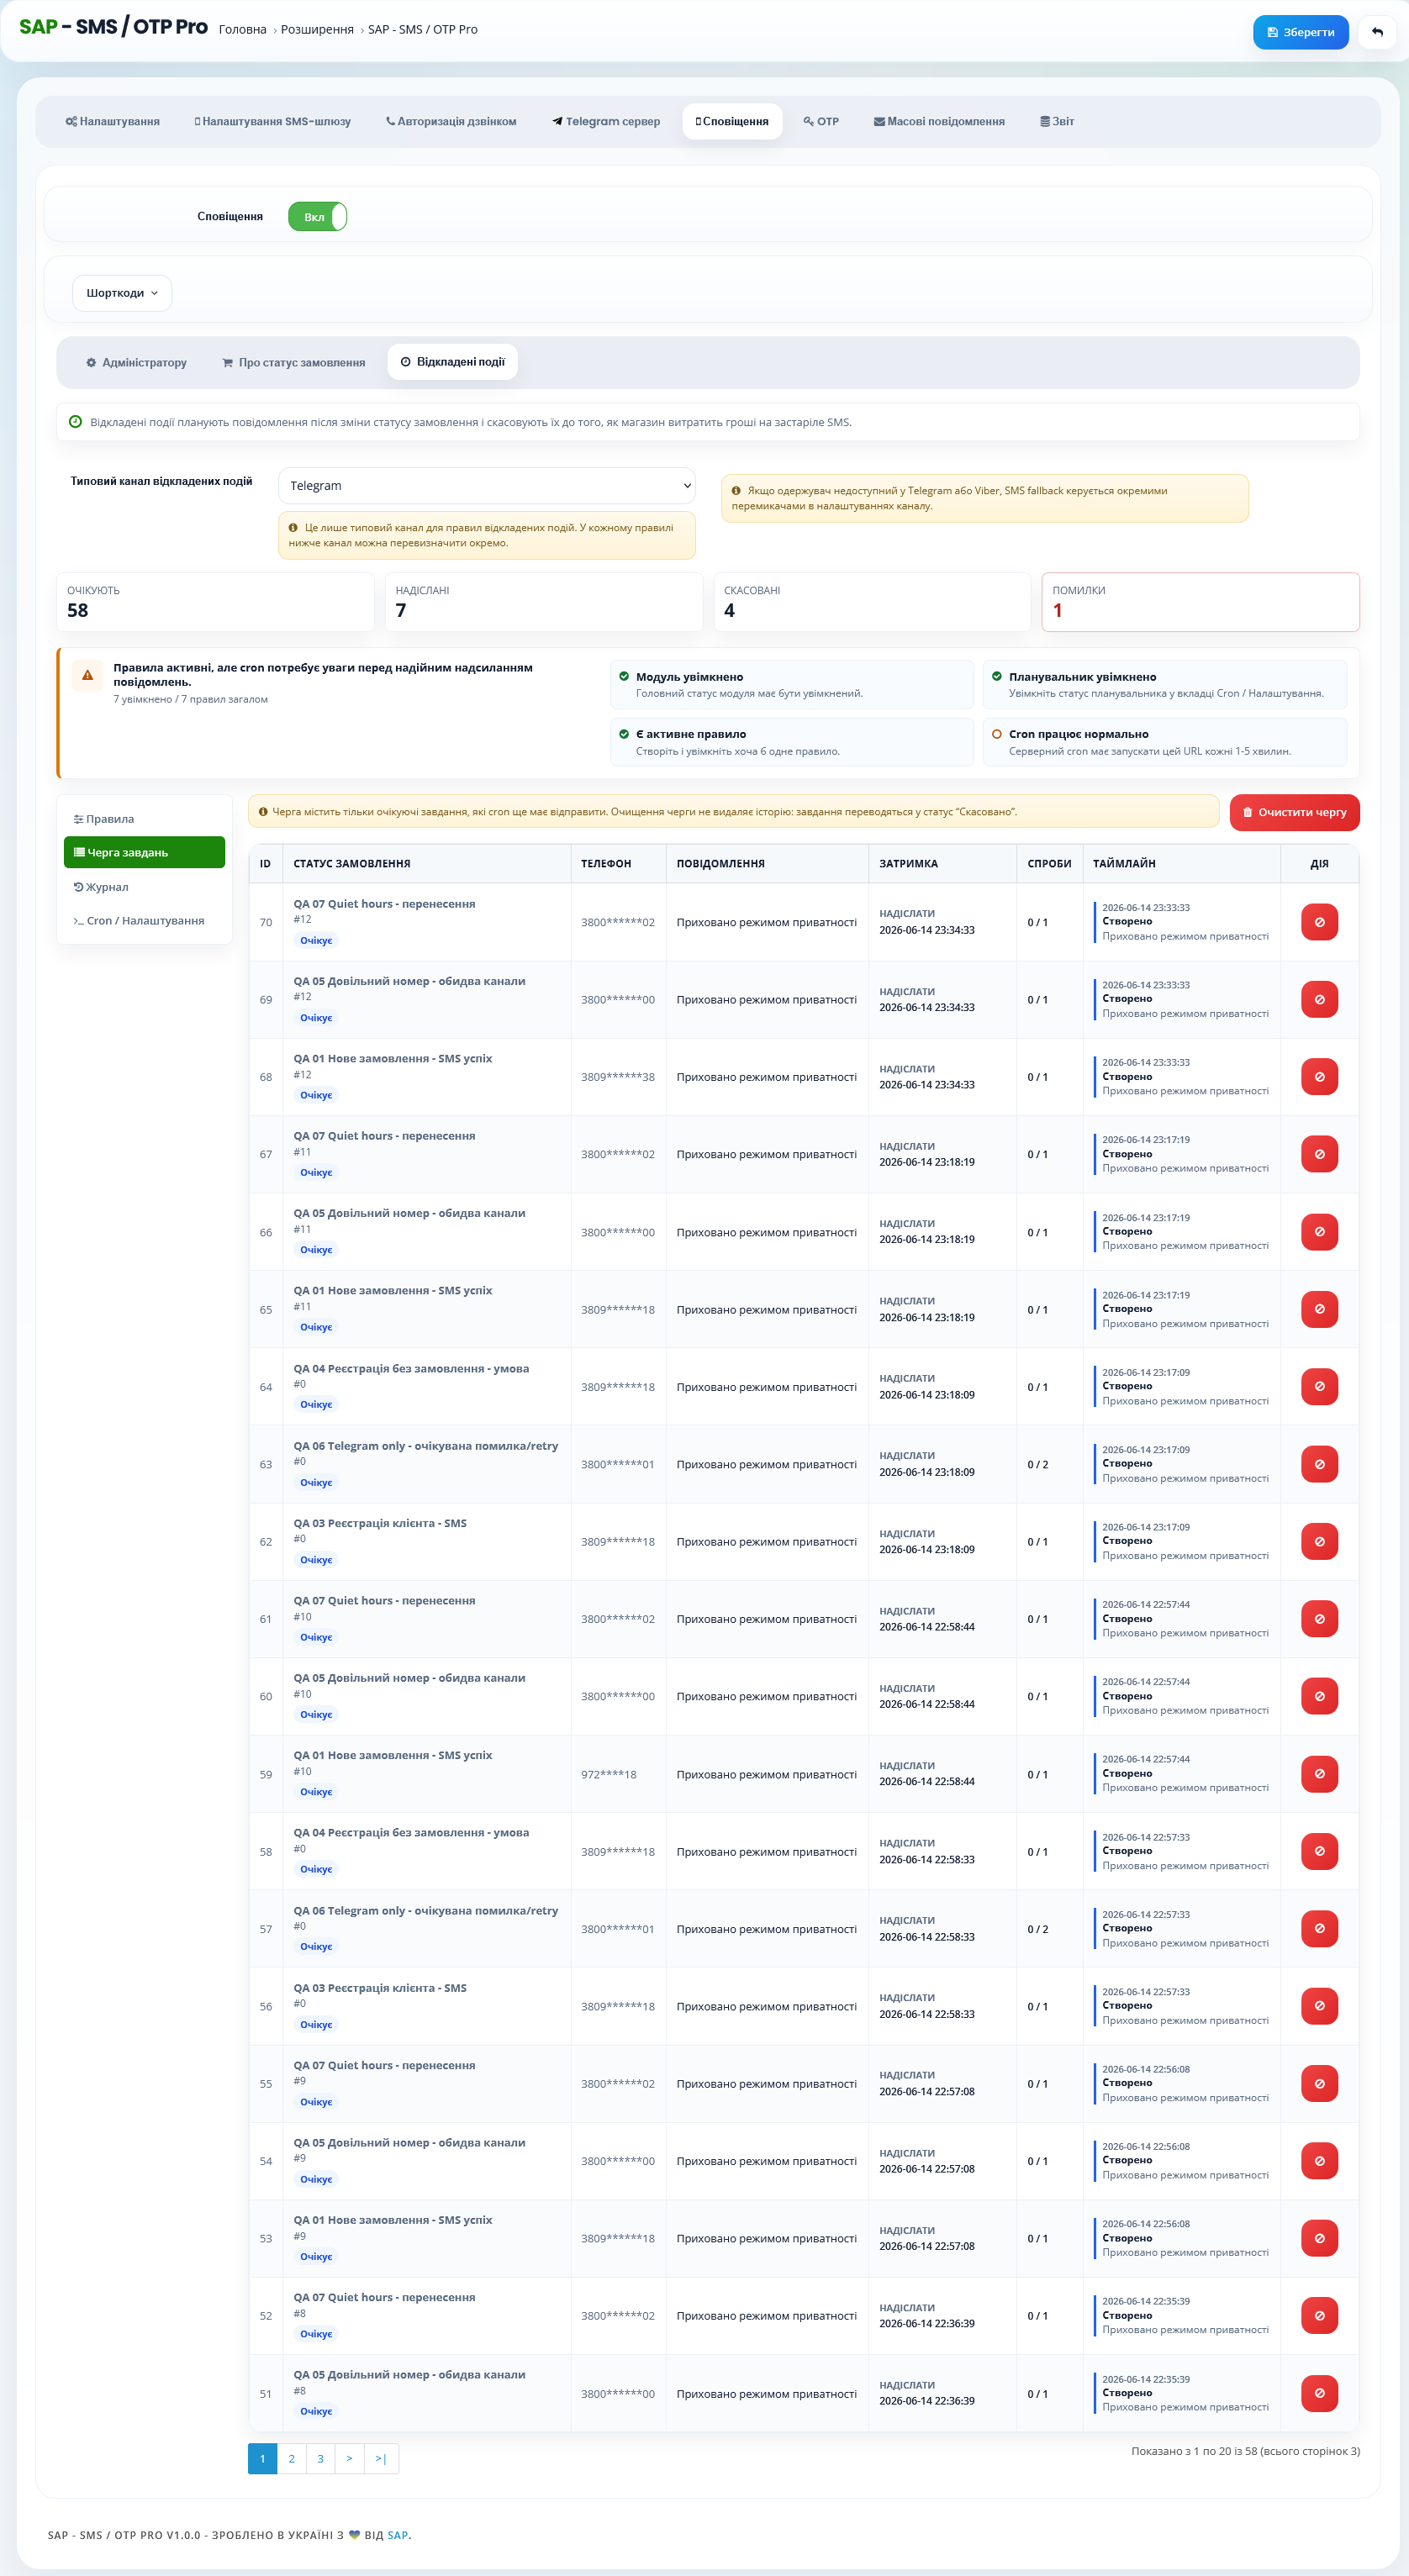The width and height of the screenshot is (1409, 2576).
Task: Cancel queued task with ID 70
Action: (x=1319, y=922)
